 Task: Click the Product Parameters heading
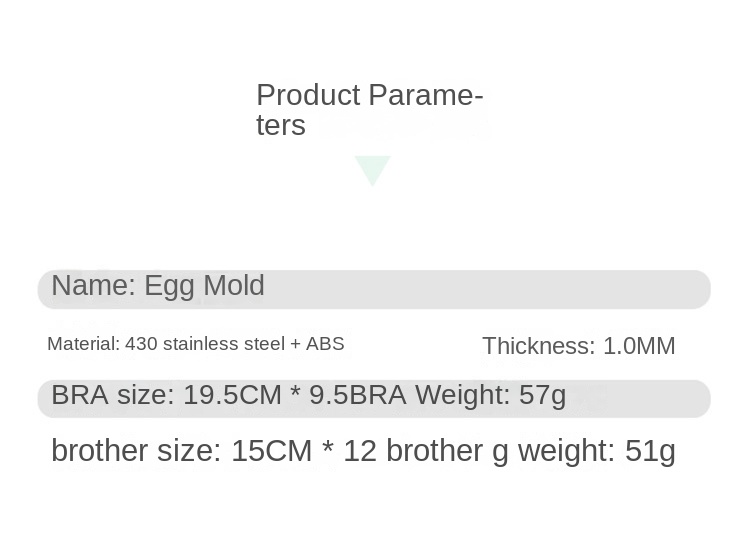coord(369,109)
